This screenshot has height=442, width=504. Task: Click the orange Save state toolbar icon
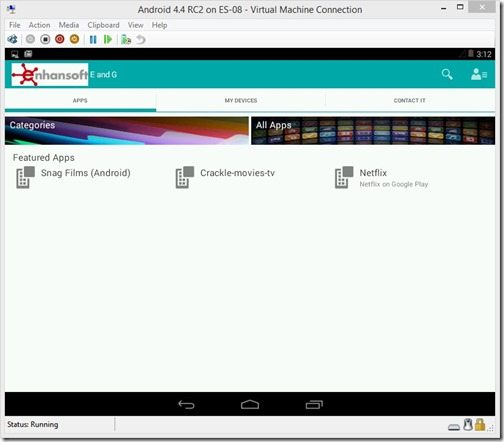[x=74, y=39]
